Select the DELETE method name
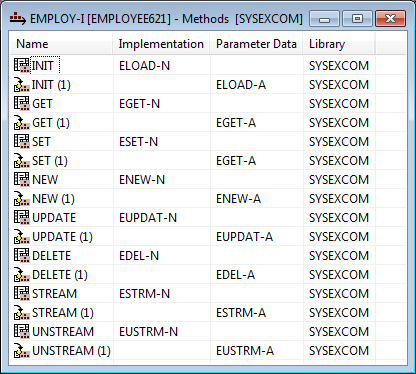Viewport: 416px width, 374px height. [x=51, y=256]
